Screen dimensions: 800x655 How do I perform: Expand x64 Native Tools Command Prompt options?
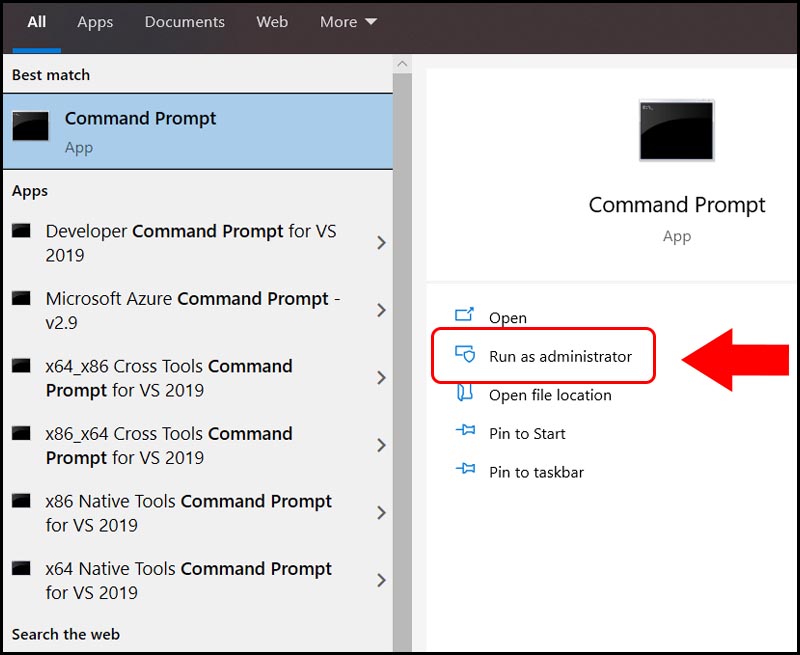point(381,580)
